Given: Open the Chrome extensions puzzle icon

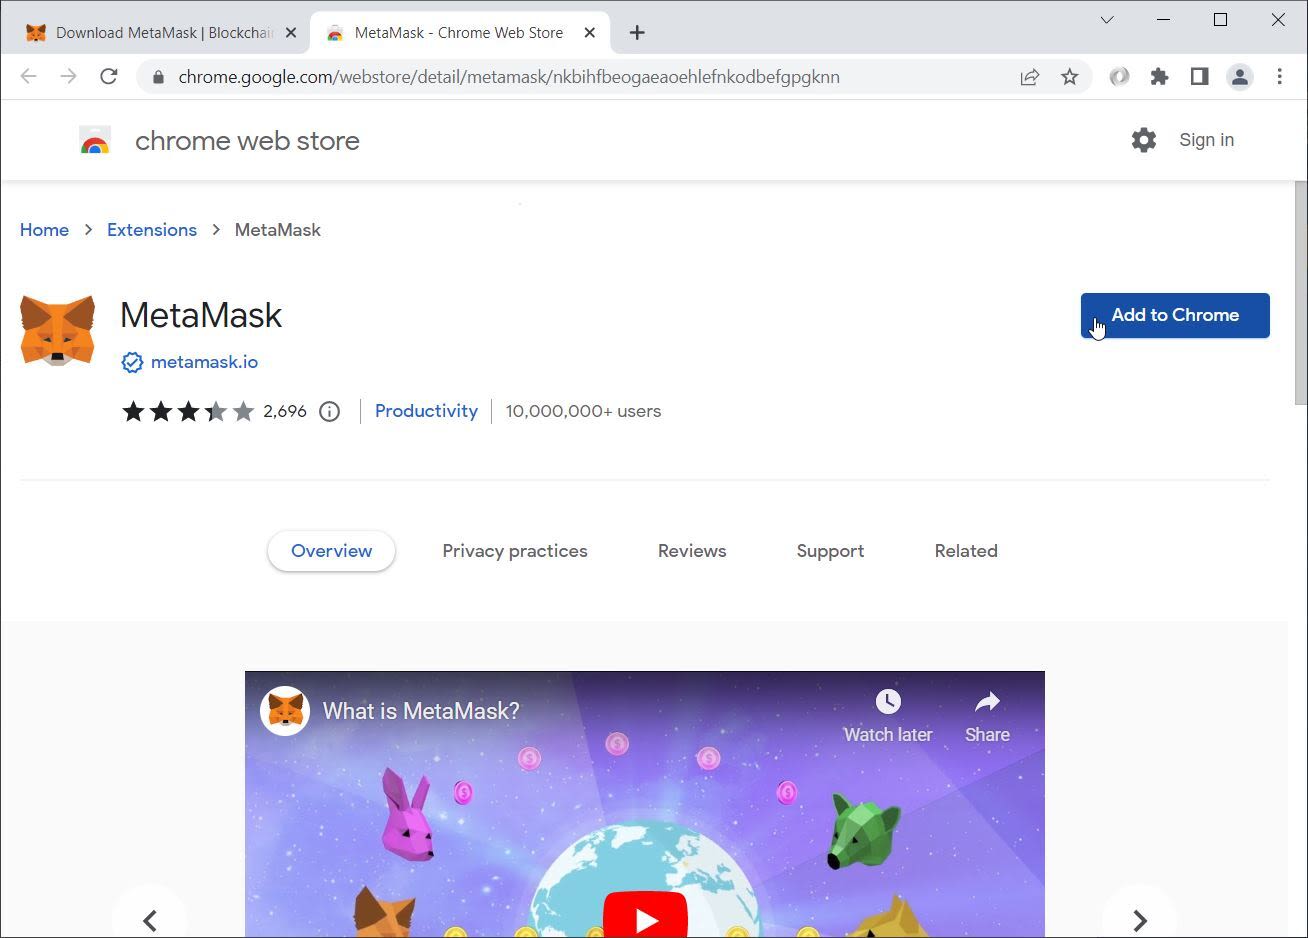Looking at the screenshot, I should (1159, 77).
